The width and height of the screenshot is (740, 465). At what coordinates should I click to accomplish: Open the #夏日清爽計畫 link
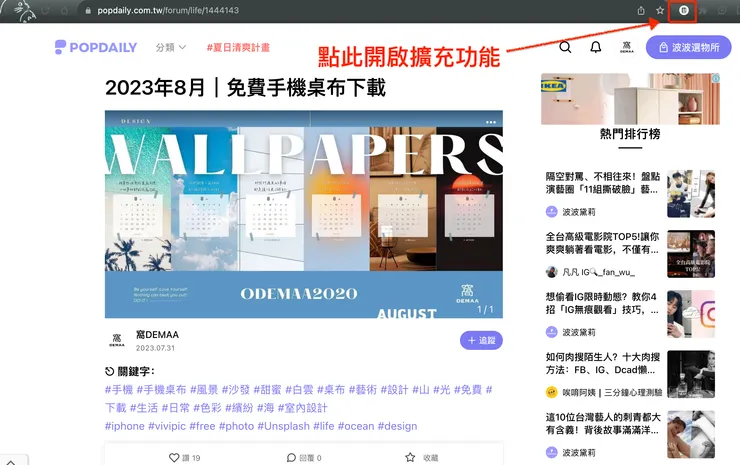238,47
